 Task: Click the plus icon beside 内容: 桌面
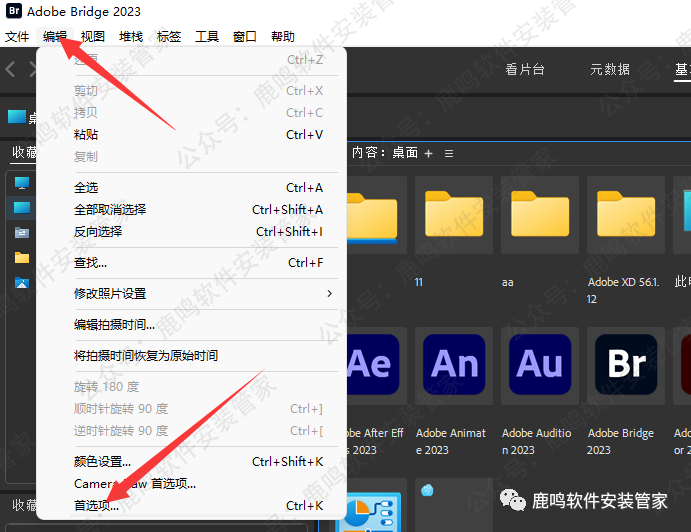tap(429, 154)
